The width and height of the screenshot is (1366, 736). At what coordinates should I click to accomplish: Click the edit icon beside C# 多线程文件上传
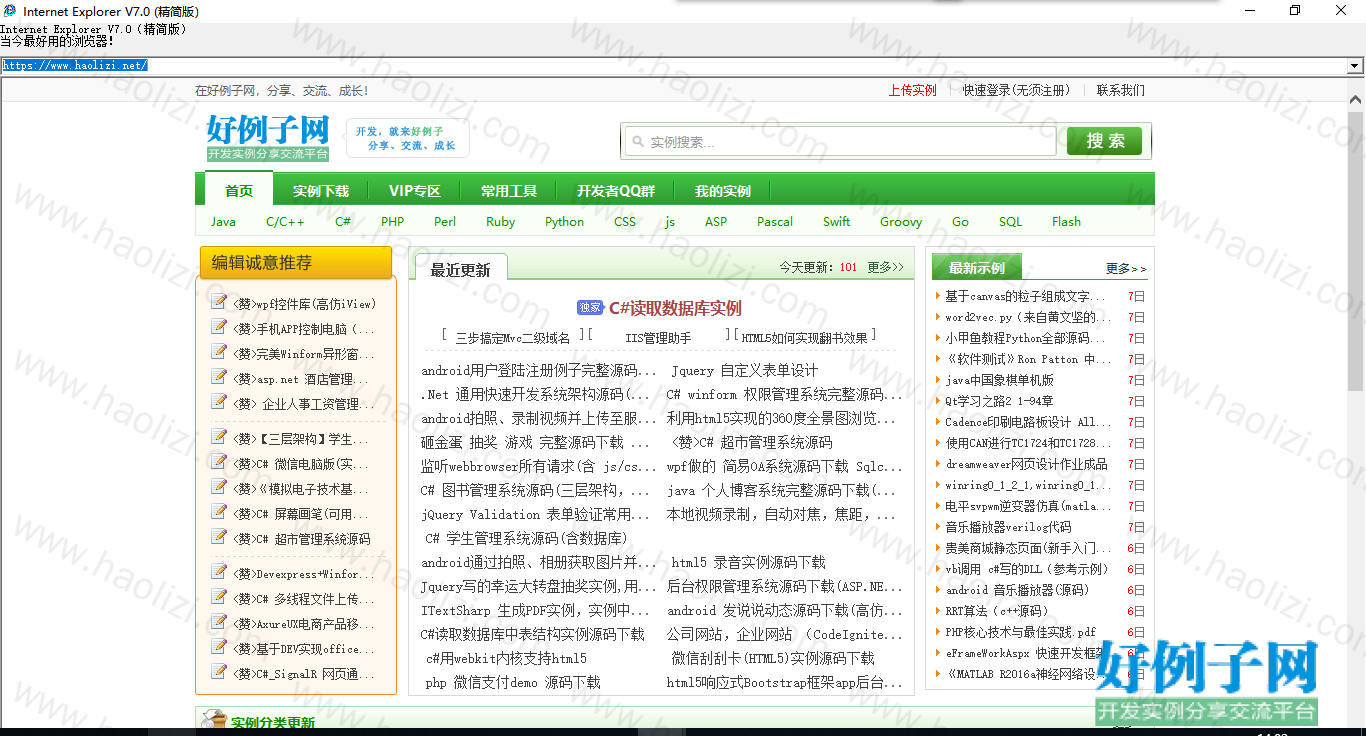[219, 596]
